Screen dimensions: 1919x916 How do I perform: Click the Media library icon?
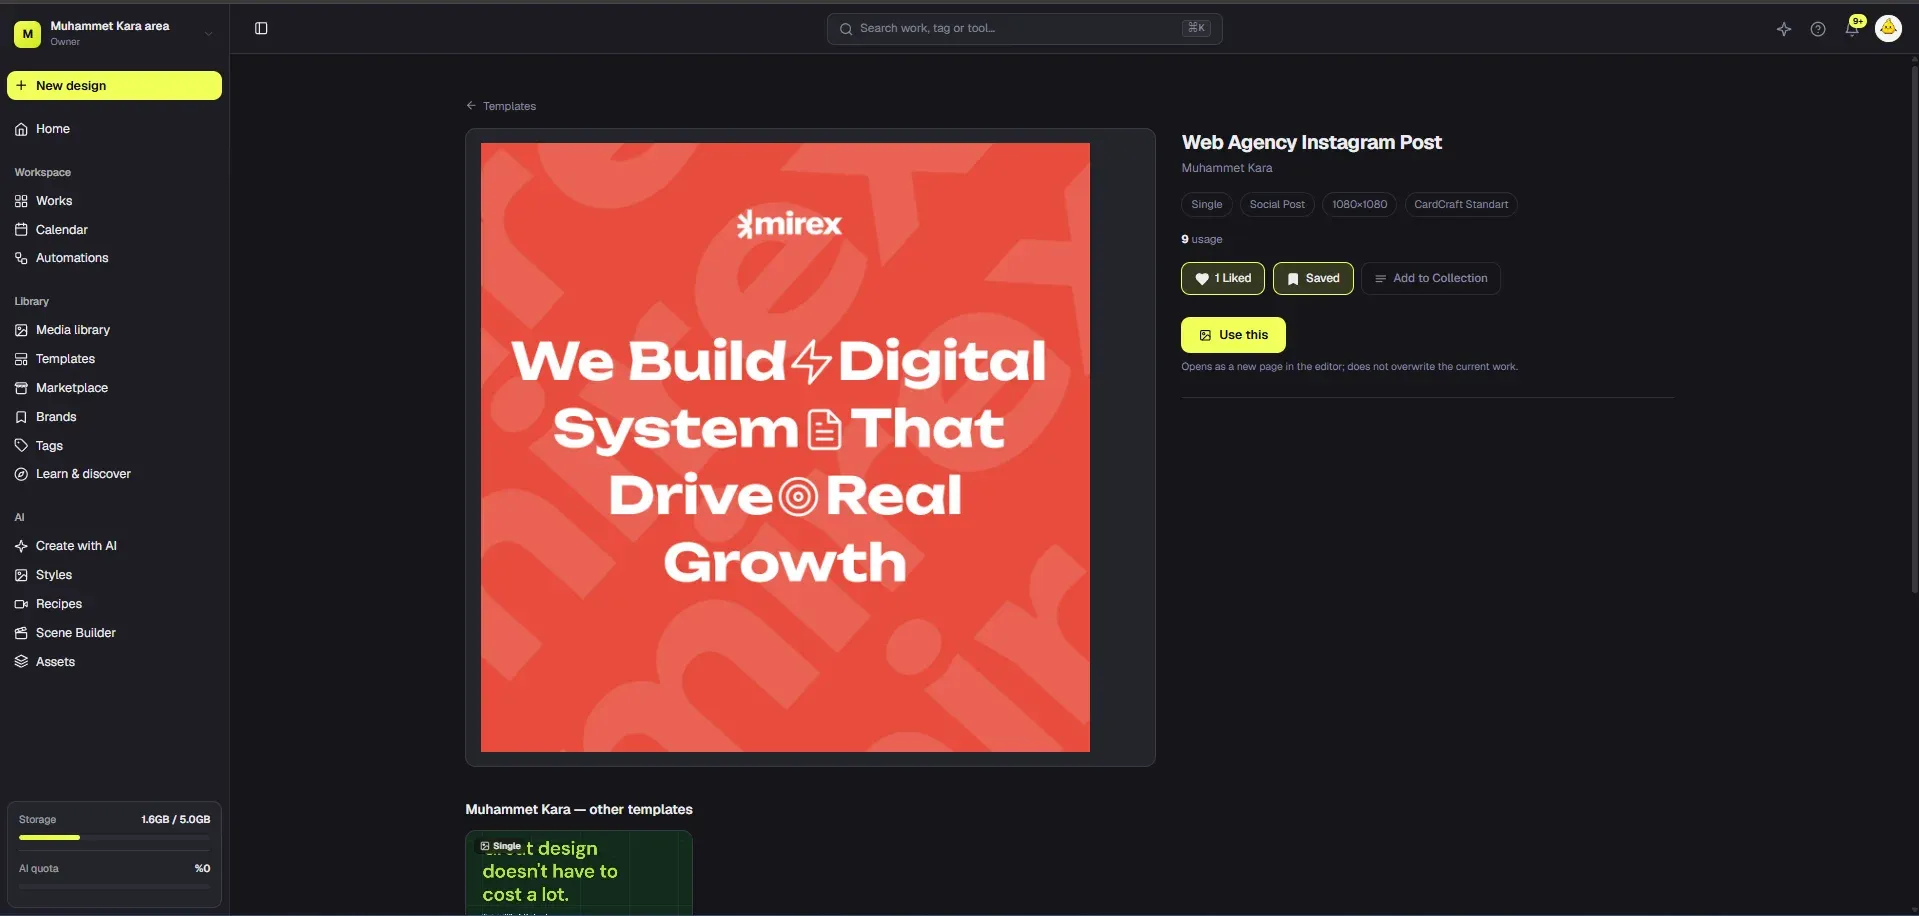21,330
